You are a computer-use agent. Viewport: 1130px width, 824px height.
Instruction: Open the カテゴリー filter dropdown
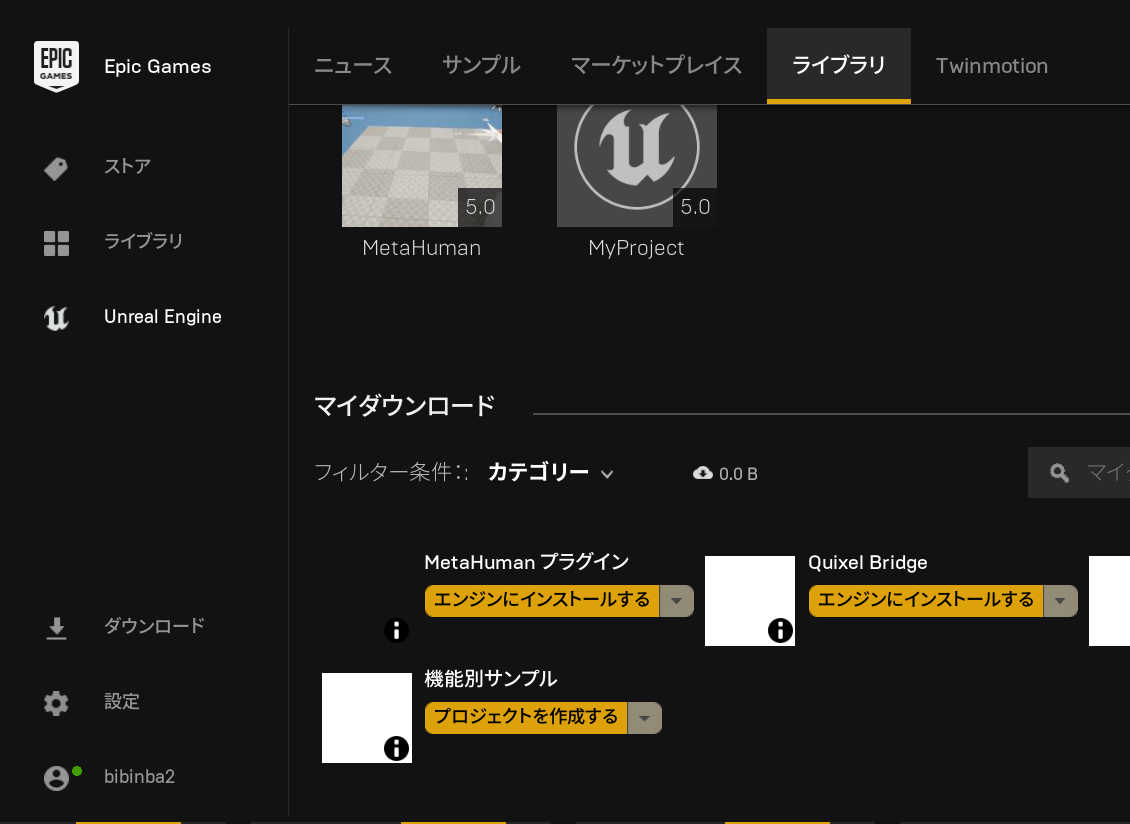(551, 473)
